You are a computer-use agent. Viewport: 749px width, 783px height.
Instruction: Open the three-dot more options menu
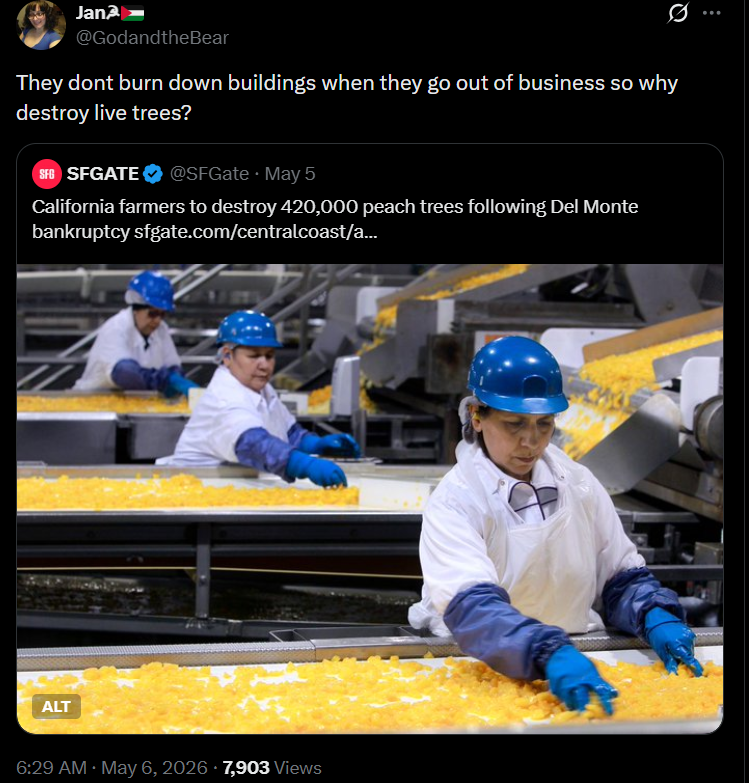click(x=712, y=13)
